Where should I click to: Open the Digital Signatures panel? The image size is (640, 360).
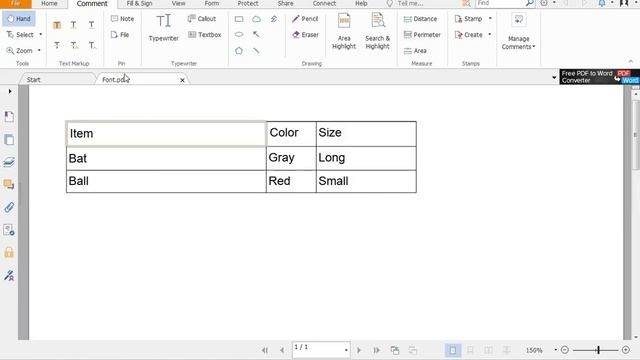pyautogui.click(x=9, y=275)
